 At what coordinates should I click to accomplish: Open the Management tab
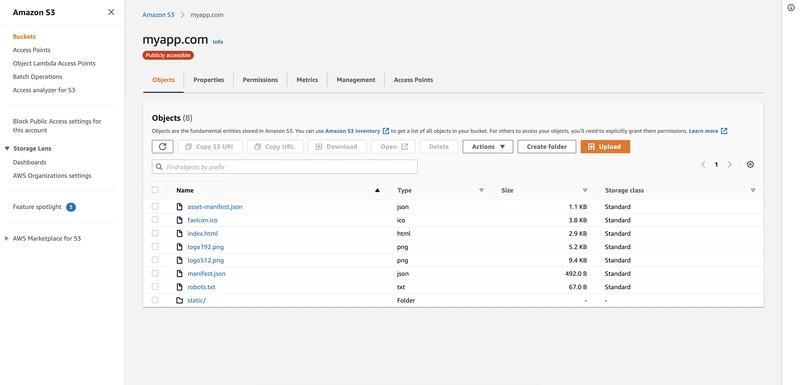pyautogui.click(x=356, y=80)
